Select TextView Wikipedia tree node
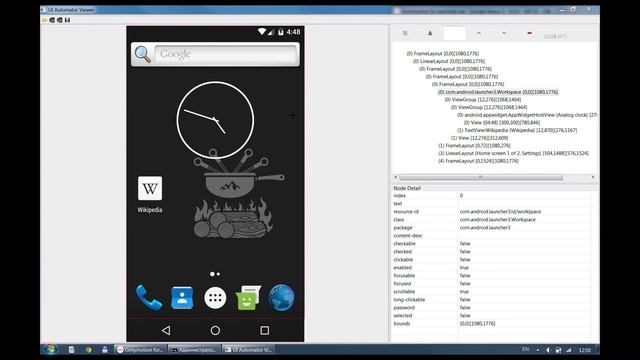Screen dimensions: 640x360 point(517,130)
